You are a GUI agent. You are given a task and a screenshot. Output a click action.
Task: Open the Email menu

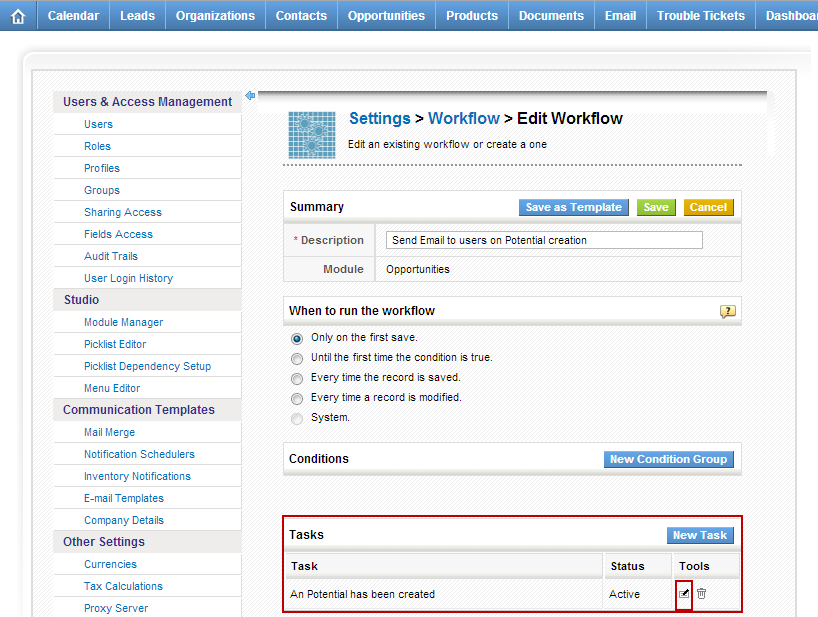pyautogui.click(x=621, y=16)
